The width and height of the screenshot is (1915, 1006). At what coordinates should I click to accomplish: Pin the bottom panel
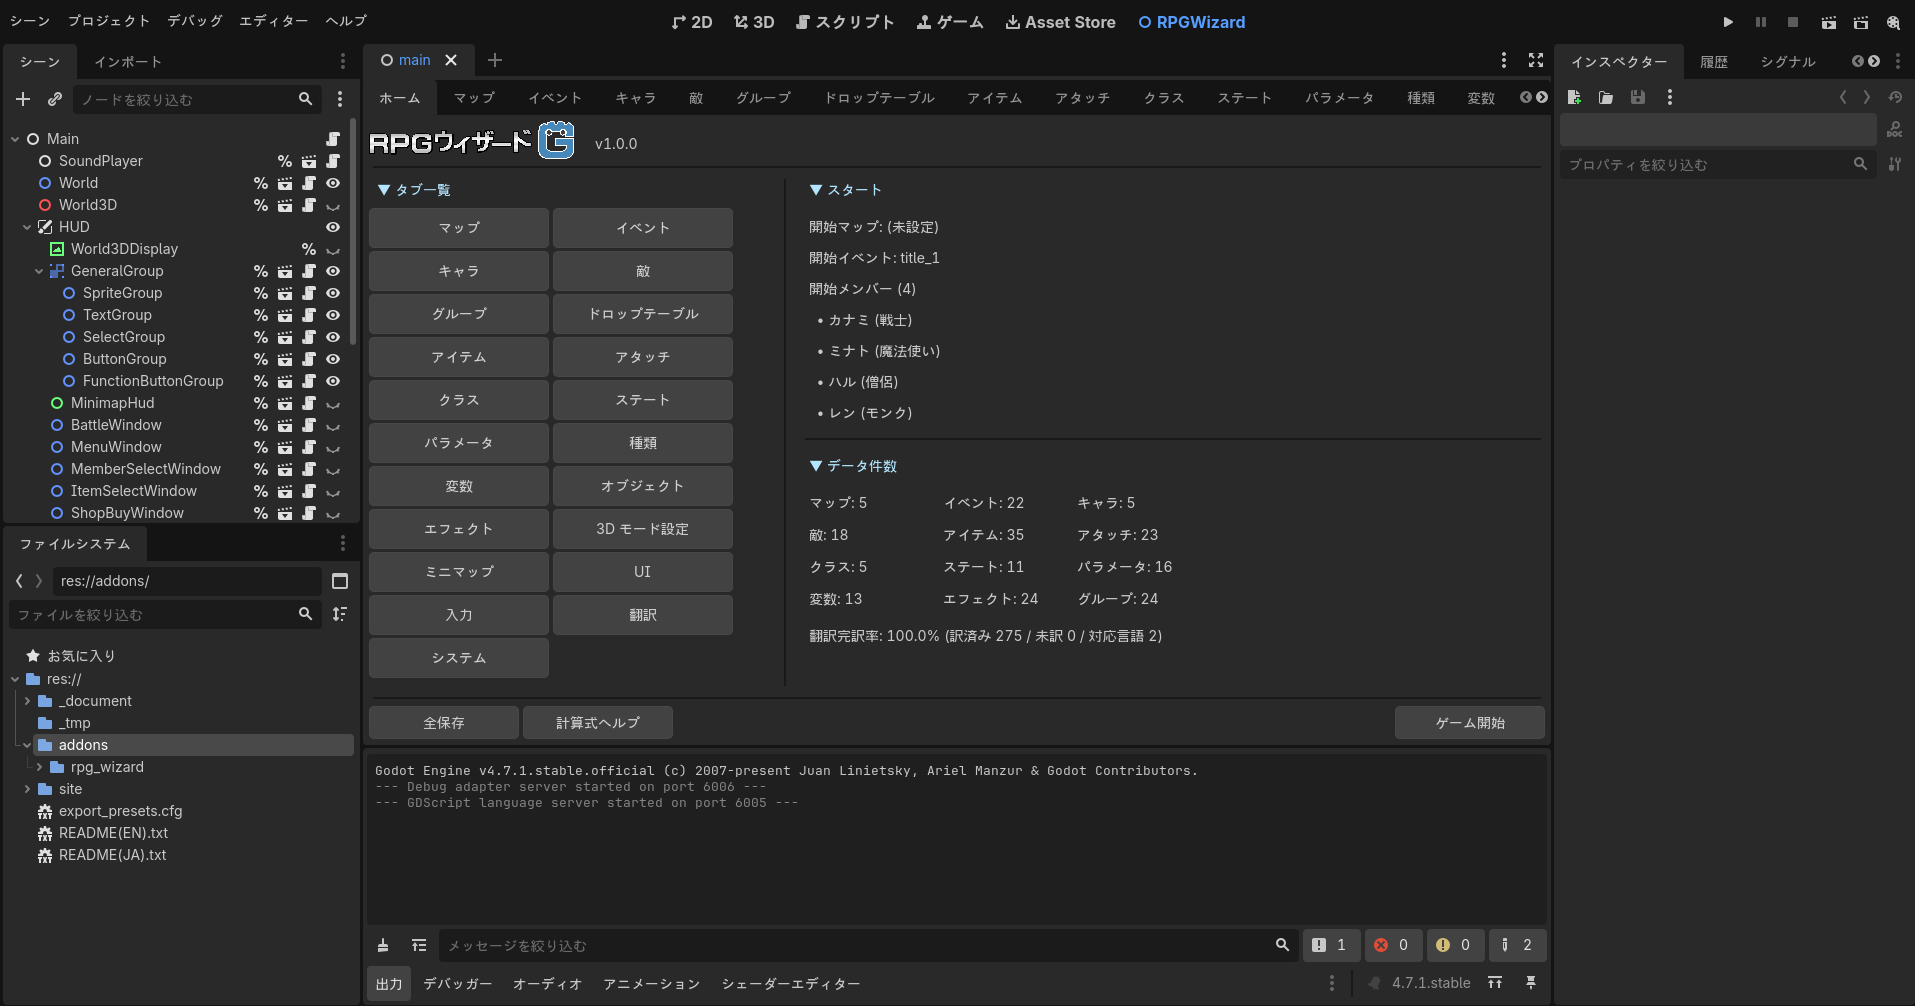[x=1531, y=983]
